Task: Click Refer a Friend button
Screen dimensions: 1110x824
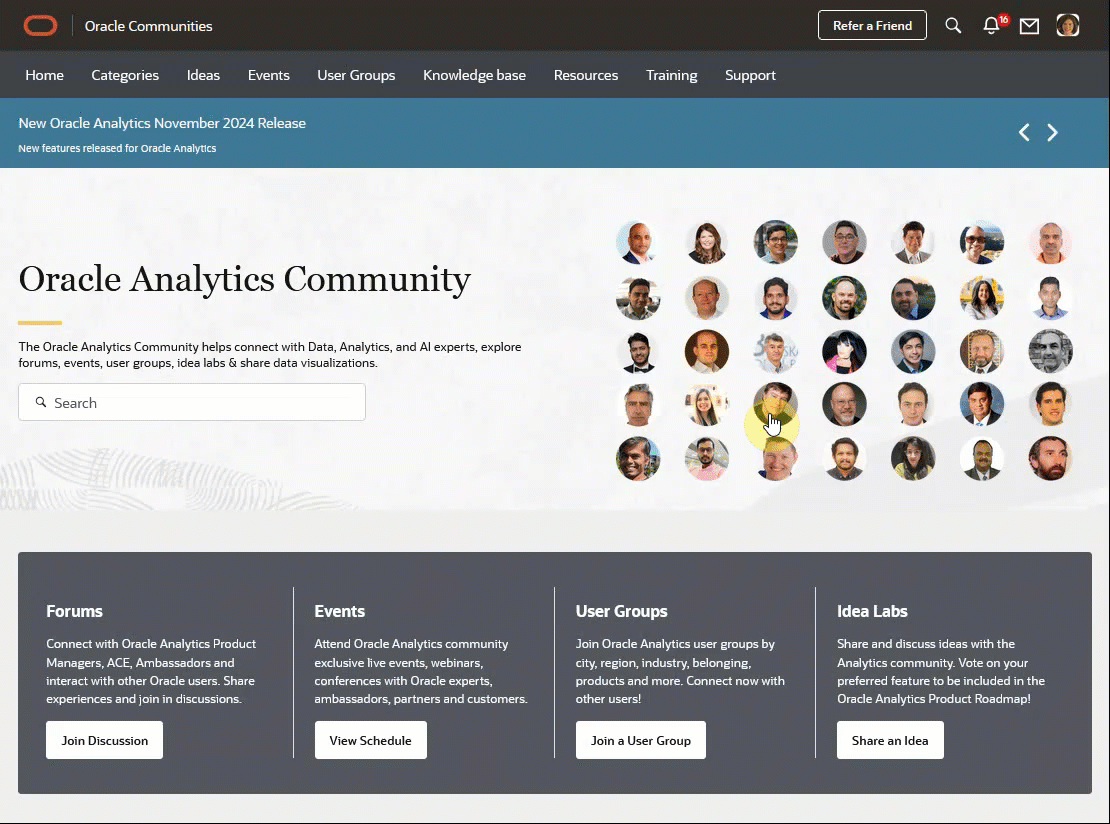Action: (872, 25)
